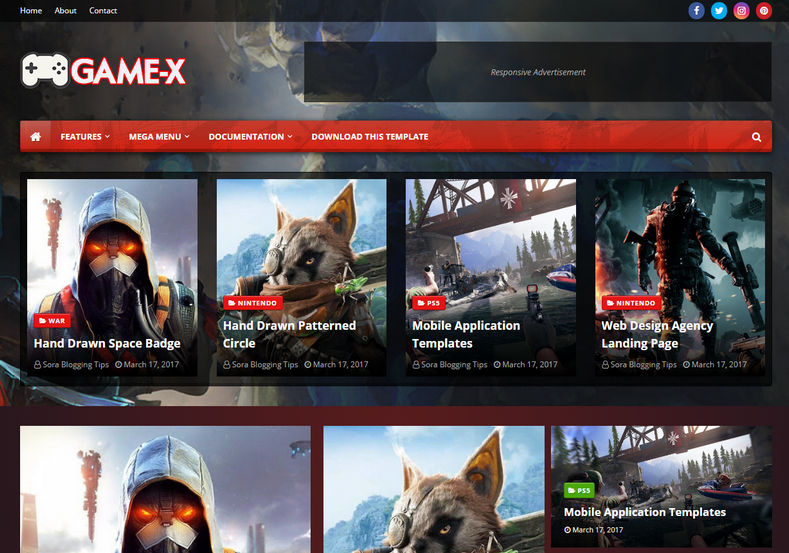The image size is (789, 553).
Task: Select the WAR category tag
Action: tap(52, 321)
